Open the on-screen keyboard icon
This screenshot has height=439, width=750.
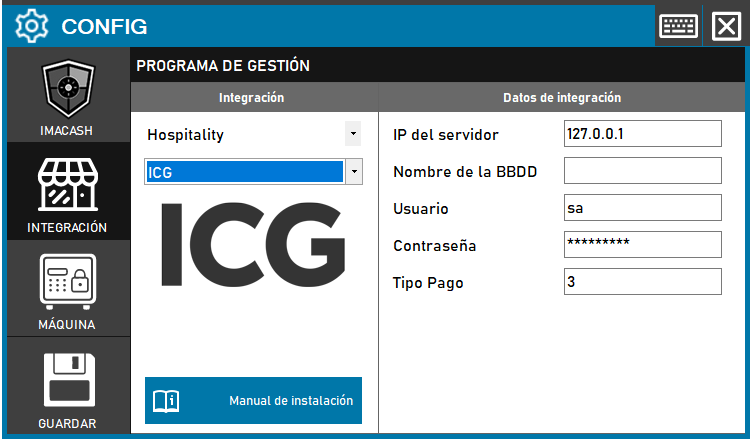678,26
